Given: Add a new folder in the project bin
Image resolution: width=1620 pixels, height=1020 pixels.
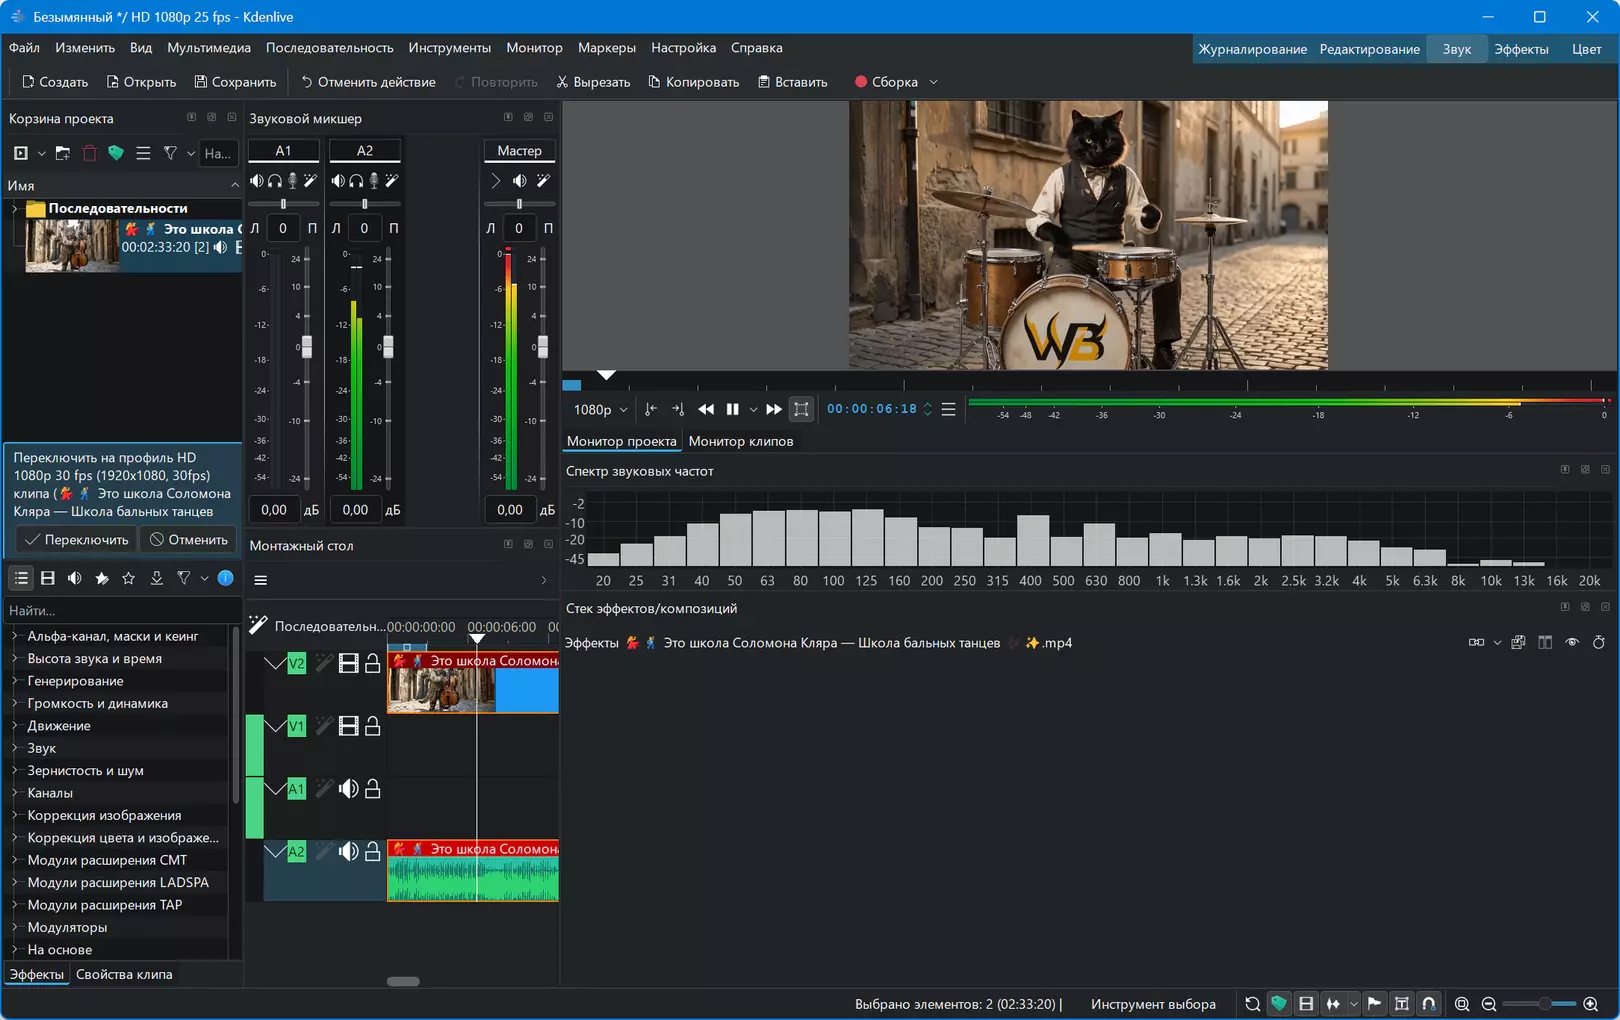Looking at the screenshot, I should click(63, 153).
